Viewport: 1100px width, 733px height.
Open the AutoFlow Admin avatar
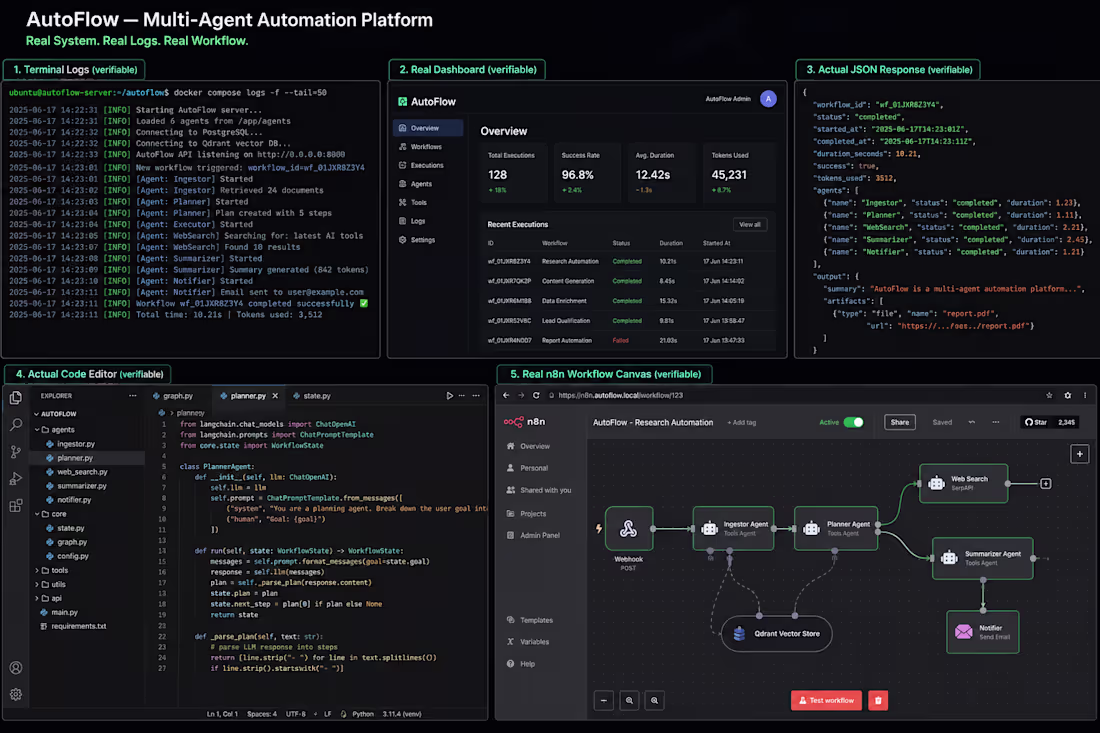click(x=768, y=99)
